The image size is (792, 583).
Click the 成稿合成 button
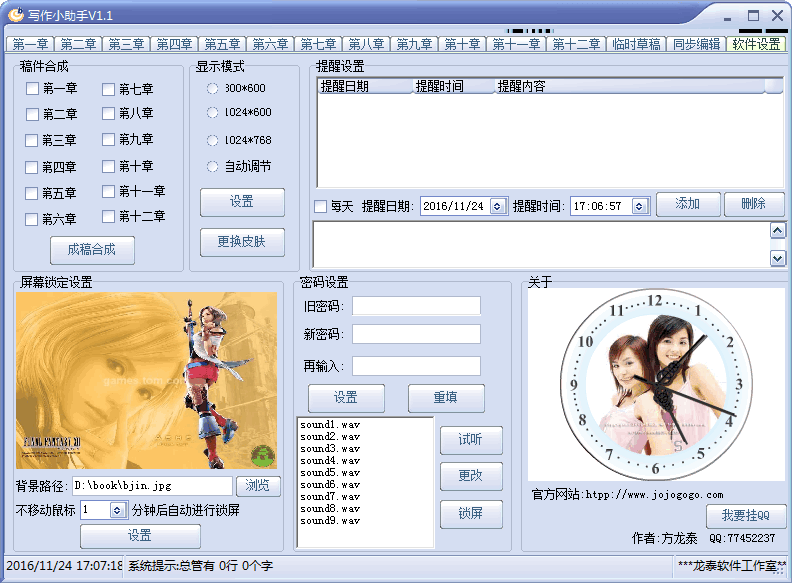click(92, 250)
